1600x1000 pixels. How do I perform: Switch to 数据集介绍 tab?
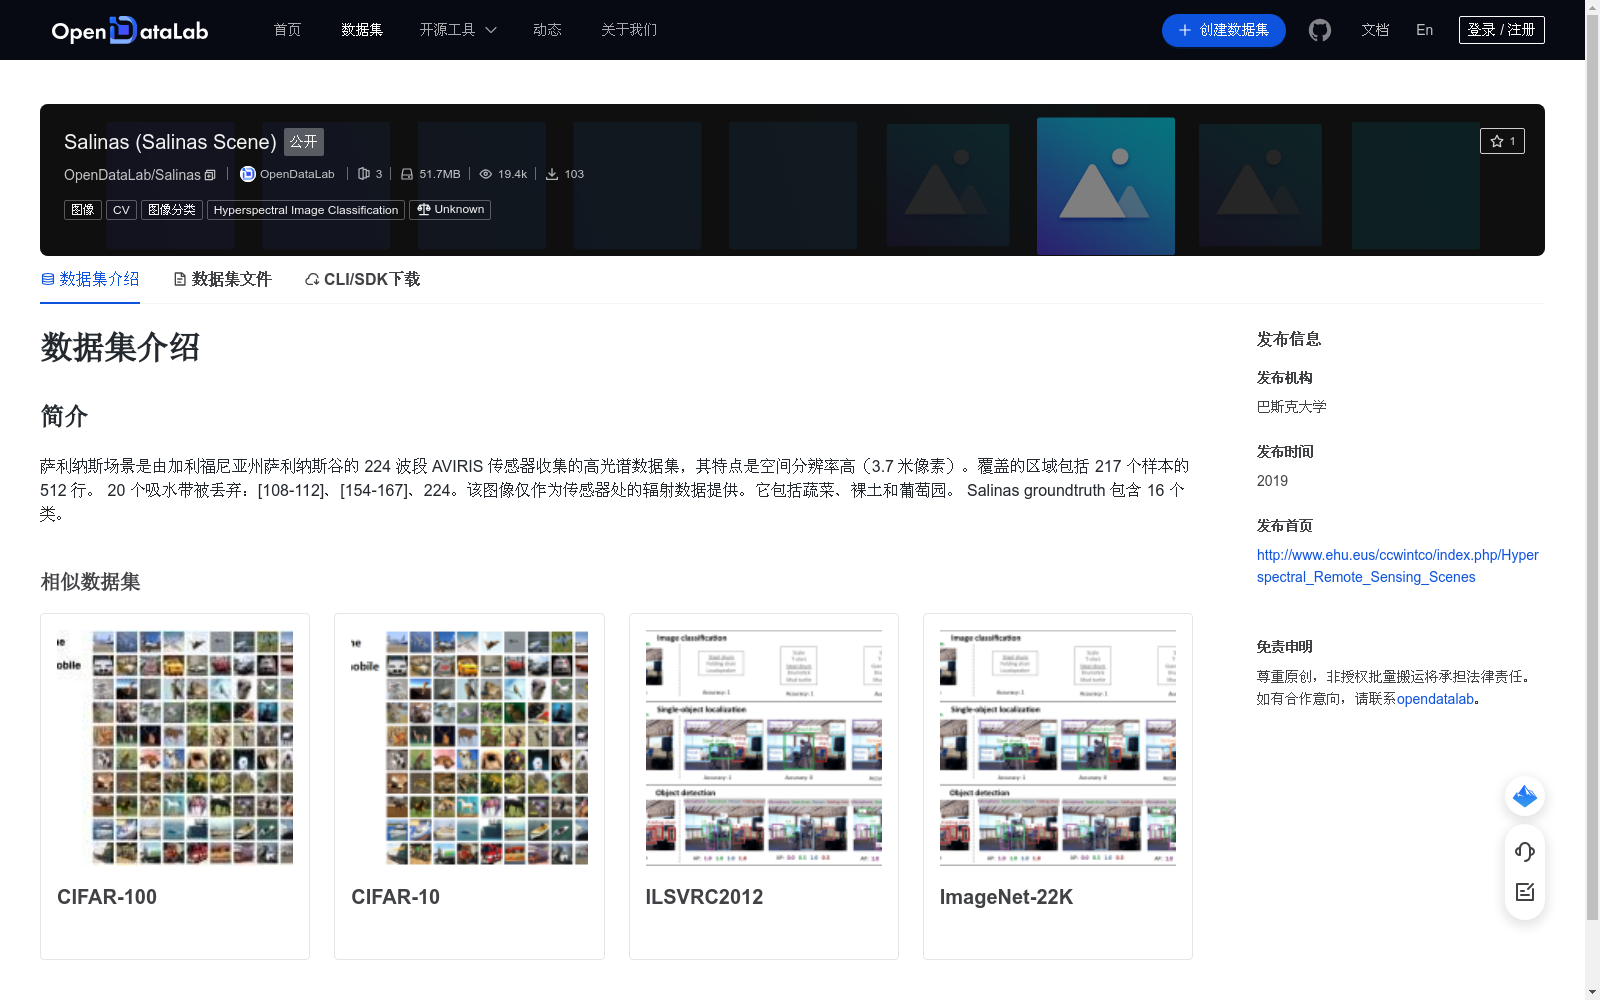(90, 279)
